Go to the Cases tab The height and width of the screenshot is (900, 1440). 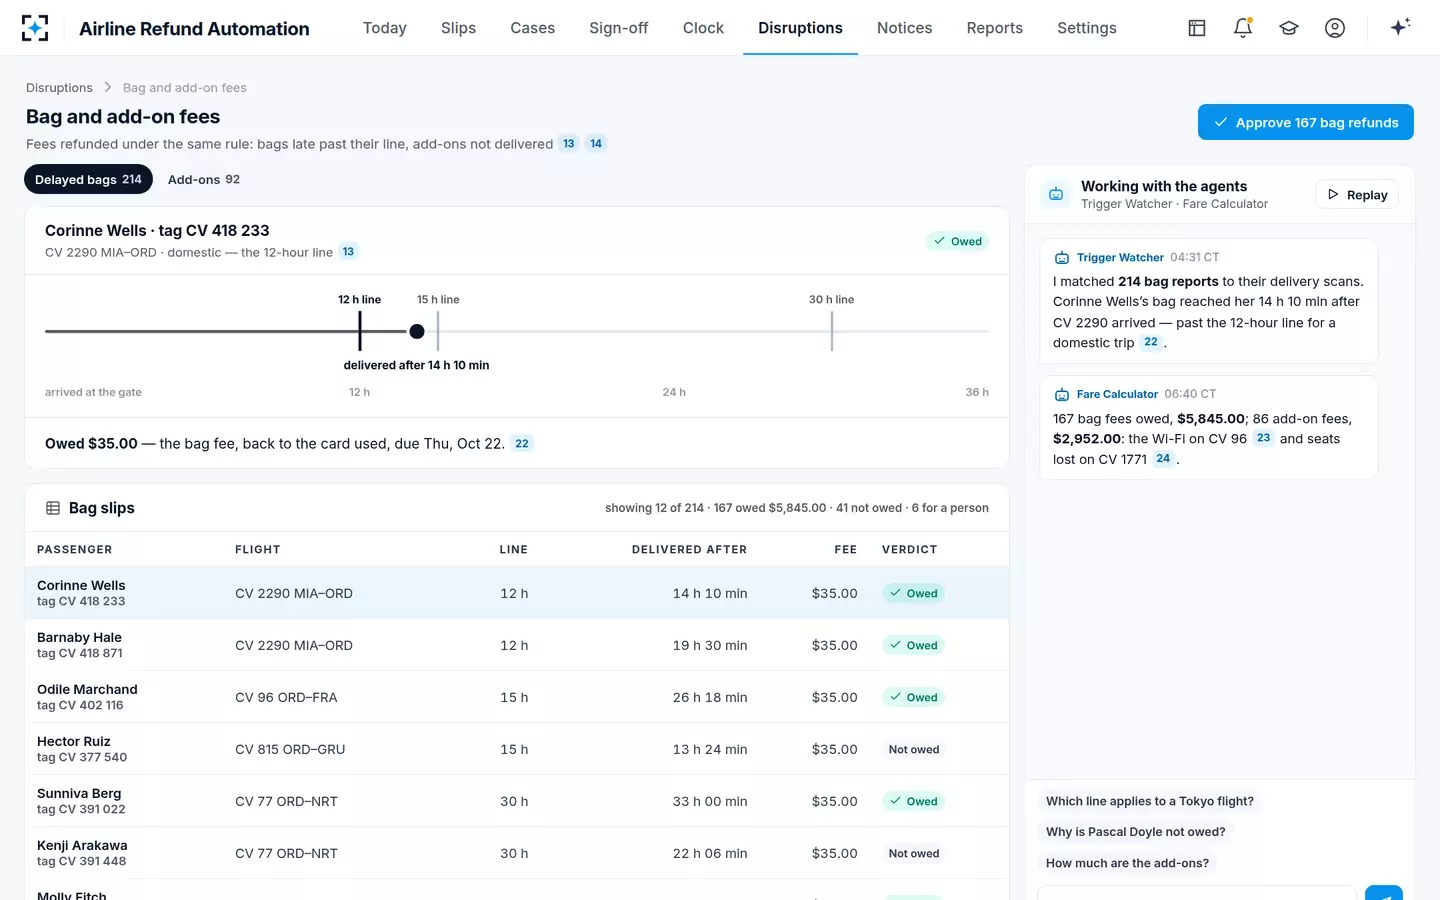[x=532, y=28]
